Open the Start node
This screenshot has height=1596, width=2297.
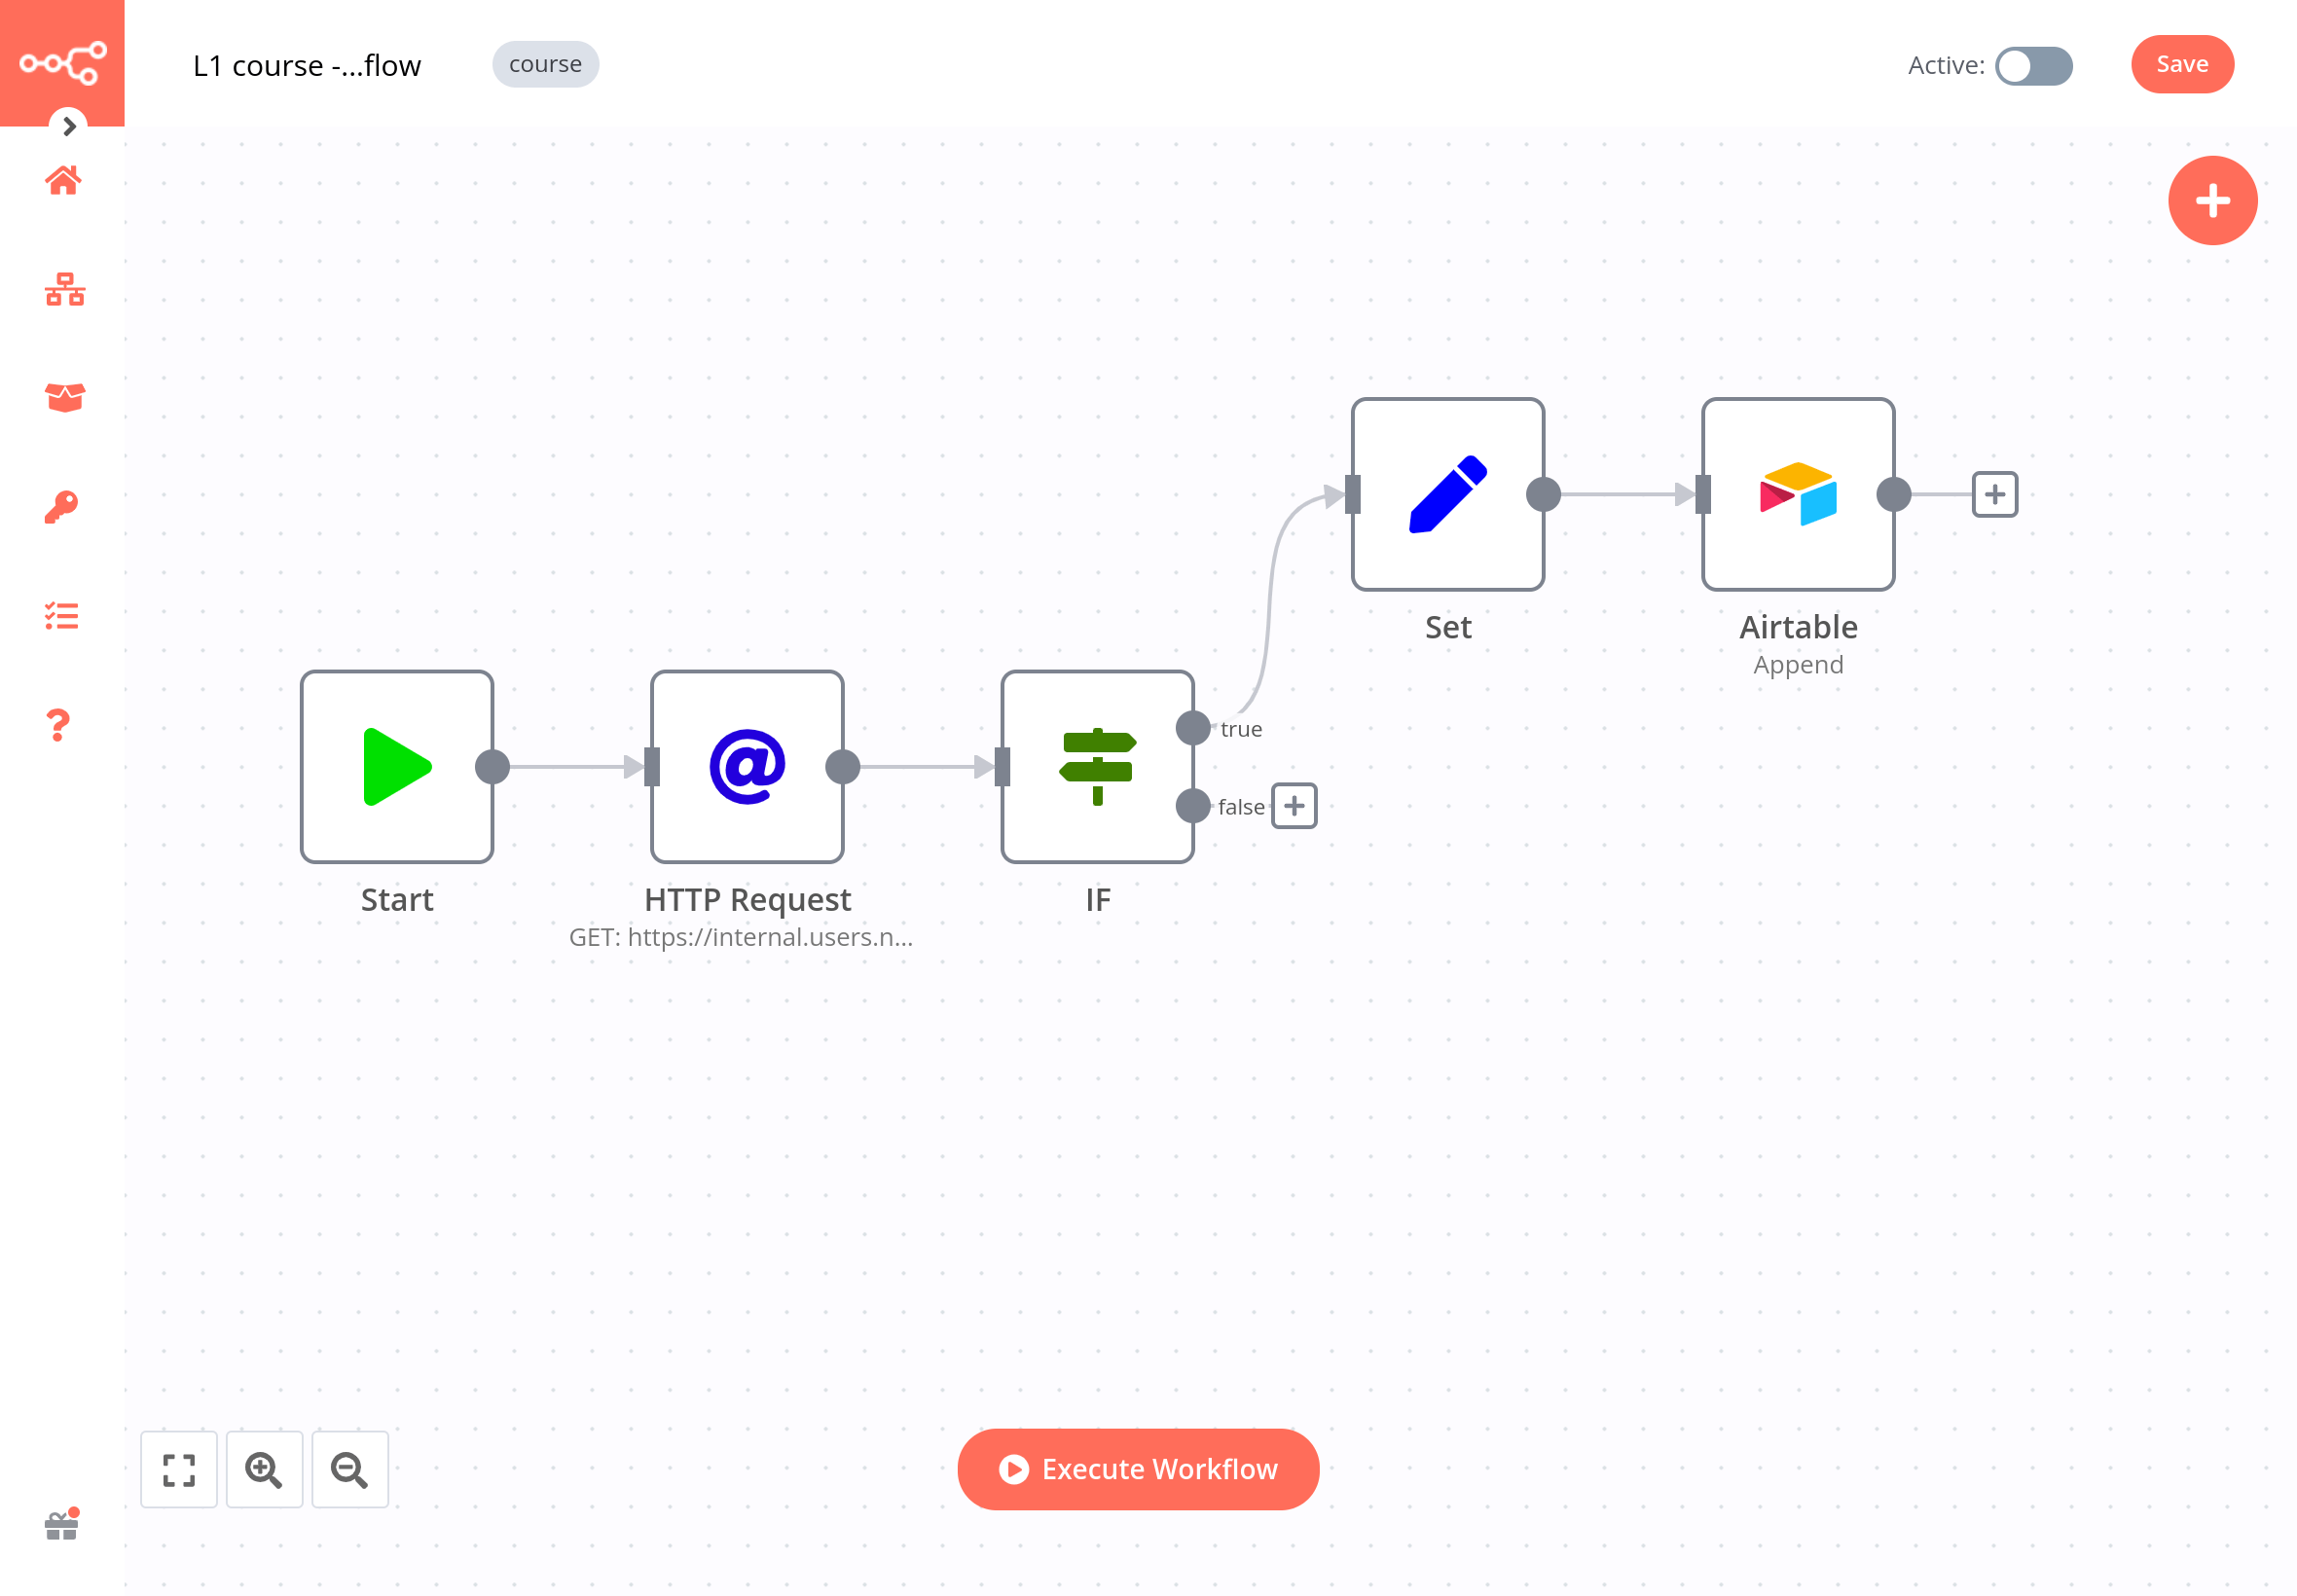(x=397, y=767)
